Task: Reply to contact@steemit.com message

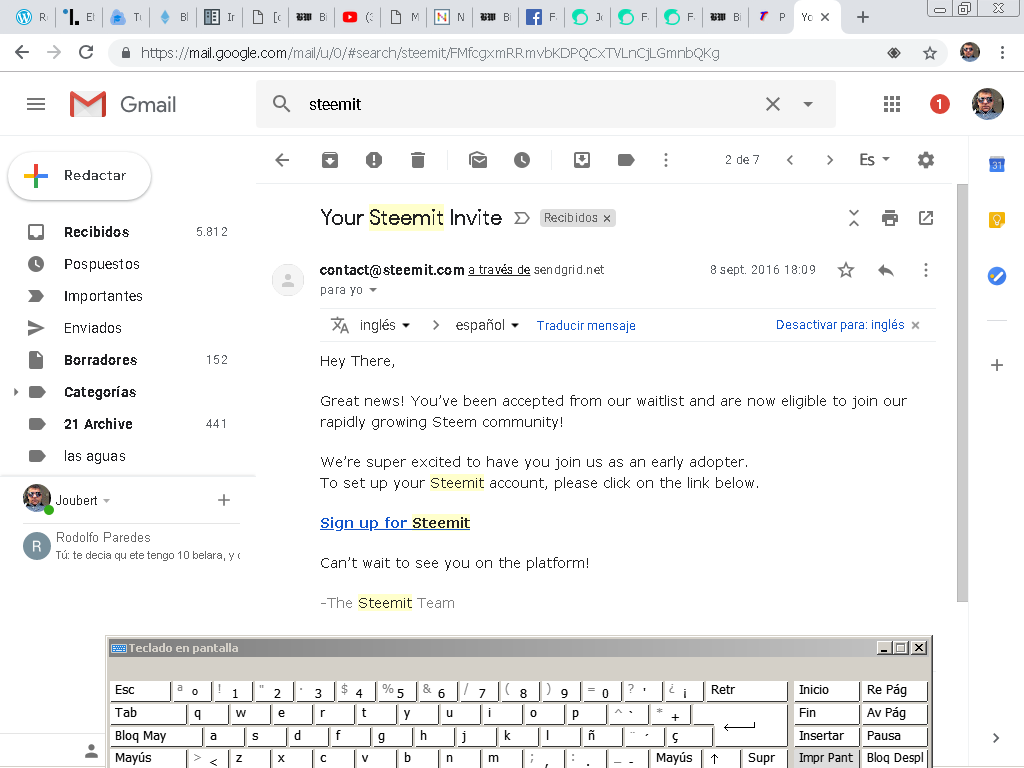Action: point(886,270)
